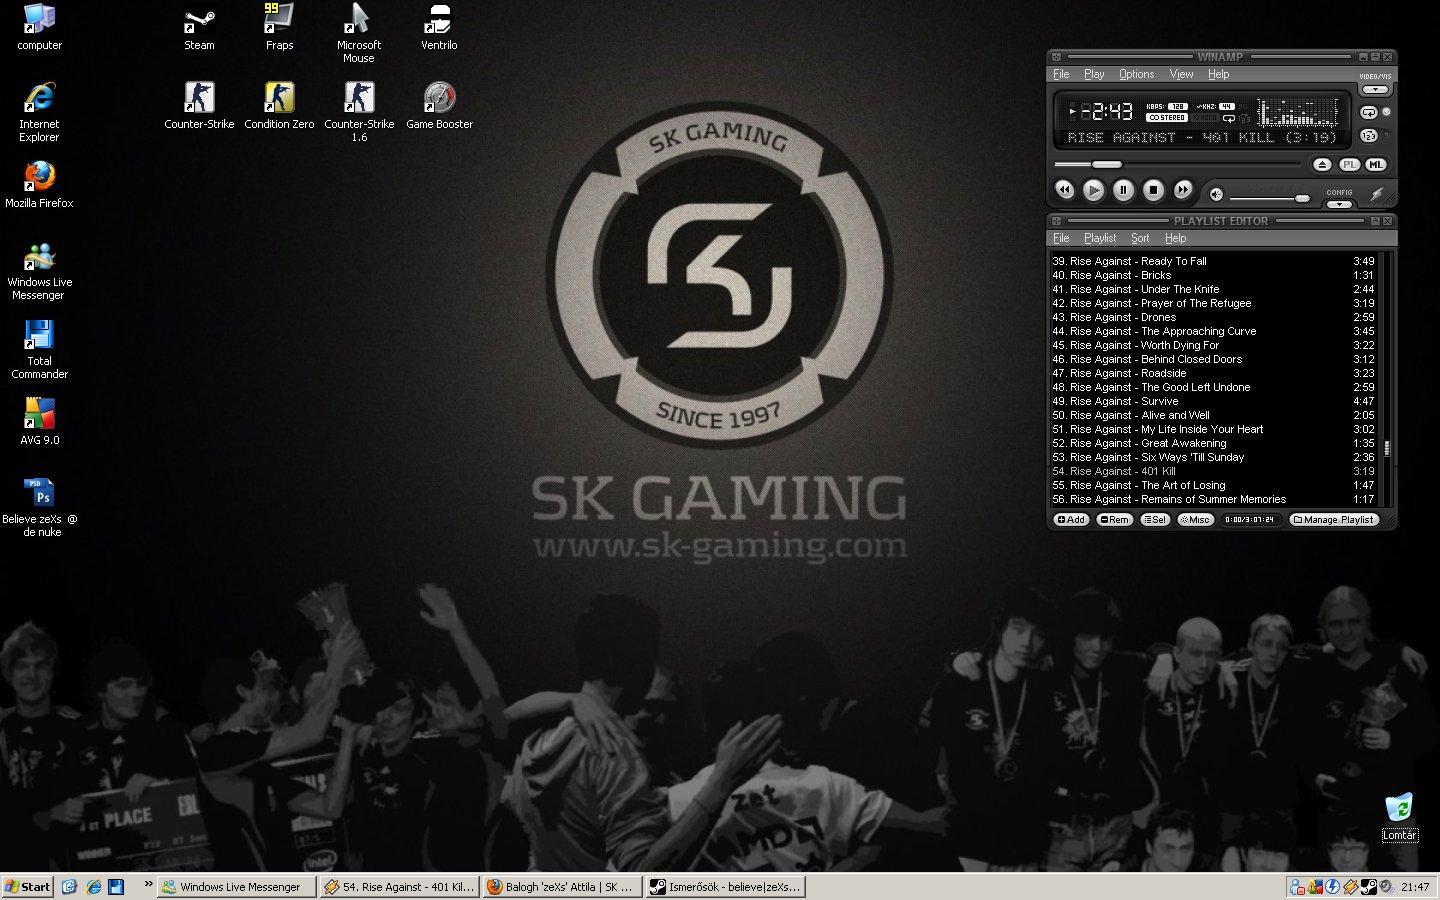Image resolution: width=1440 pixels, height=900 pixels.
Task: Toggle shuffle mode in Winamp
Action: [x=1369, y=136]
